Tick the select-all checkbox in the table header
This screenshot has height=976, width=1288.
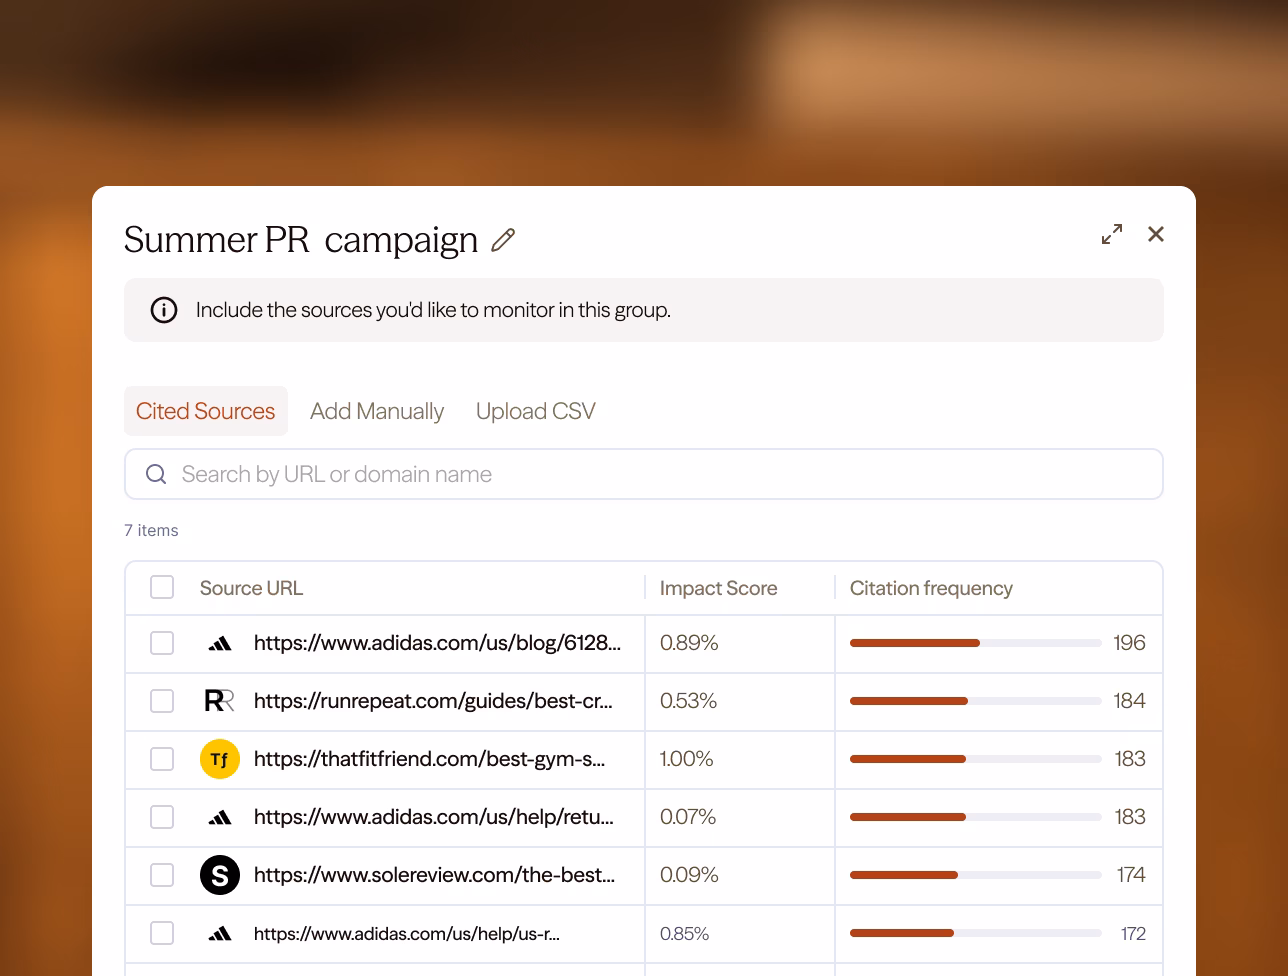[162, 587]
